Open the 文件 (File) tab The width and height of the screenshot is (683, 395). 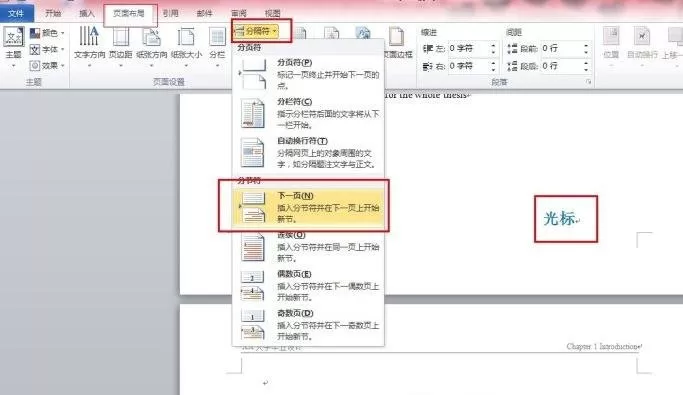click(17, 14)
